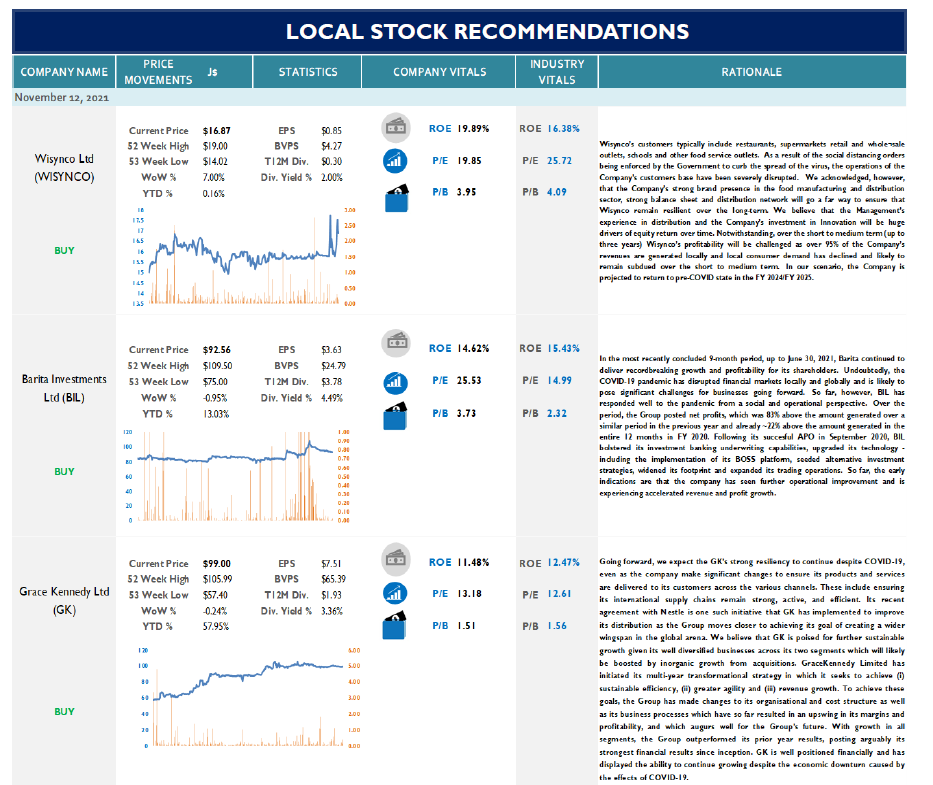This screenshot has width=933, height=785.
Task: Click Barita's BUY recommendation
Action: click(x=64, y=471)
